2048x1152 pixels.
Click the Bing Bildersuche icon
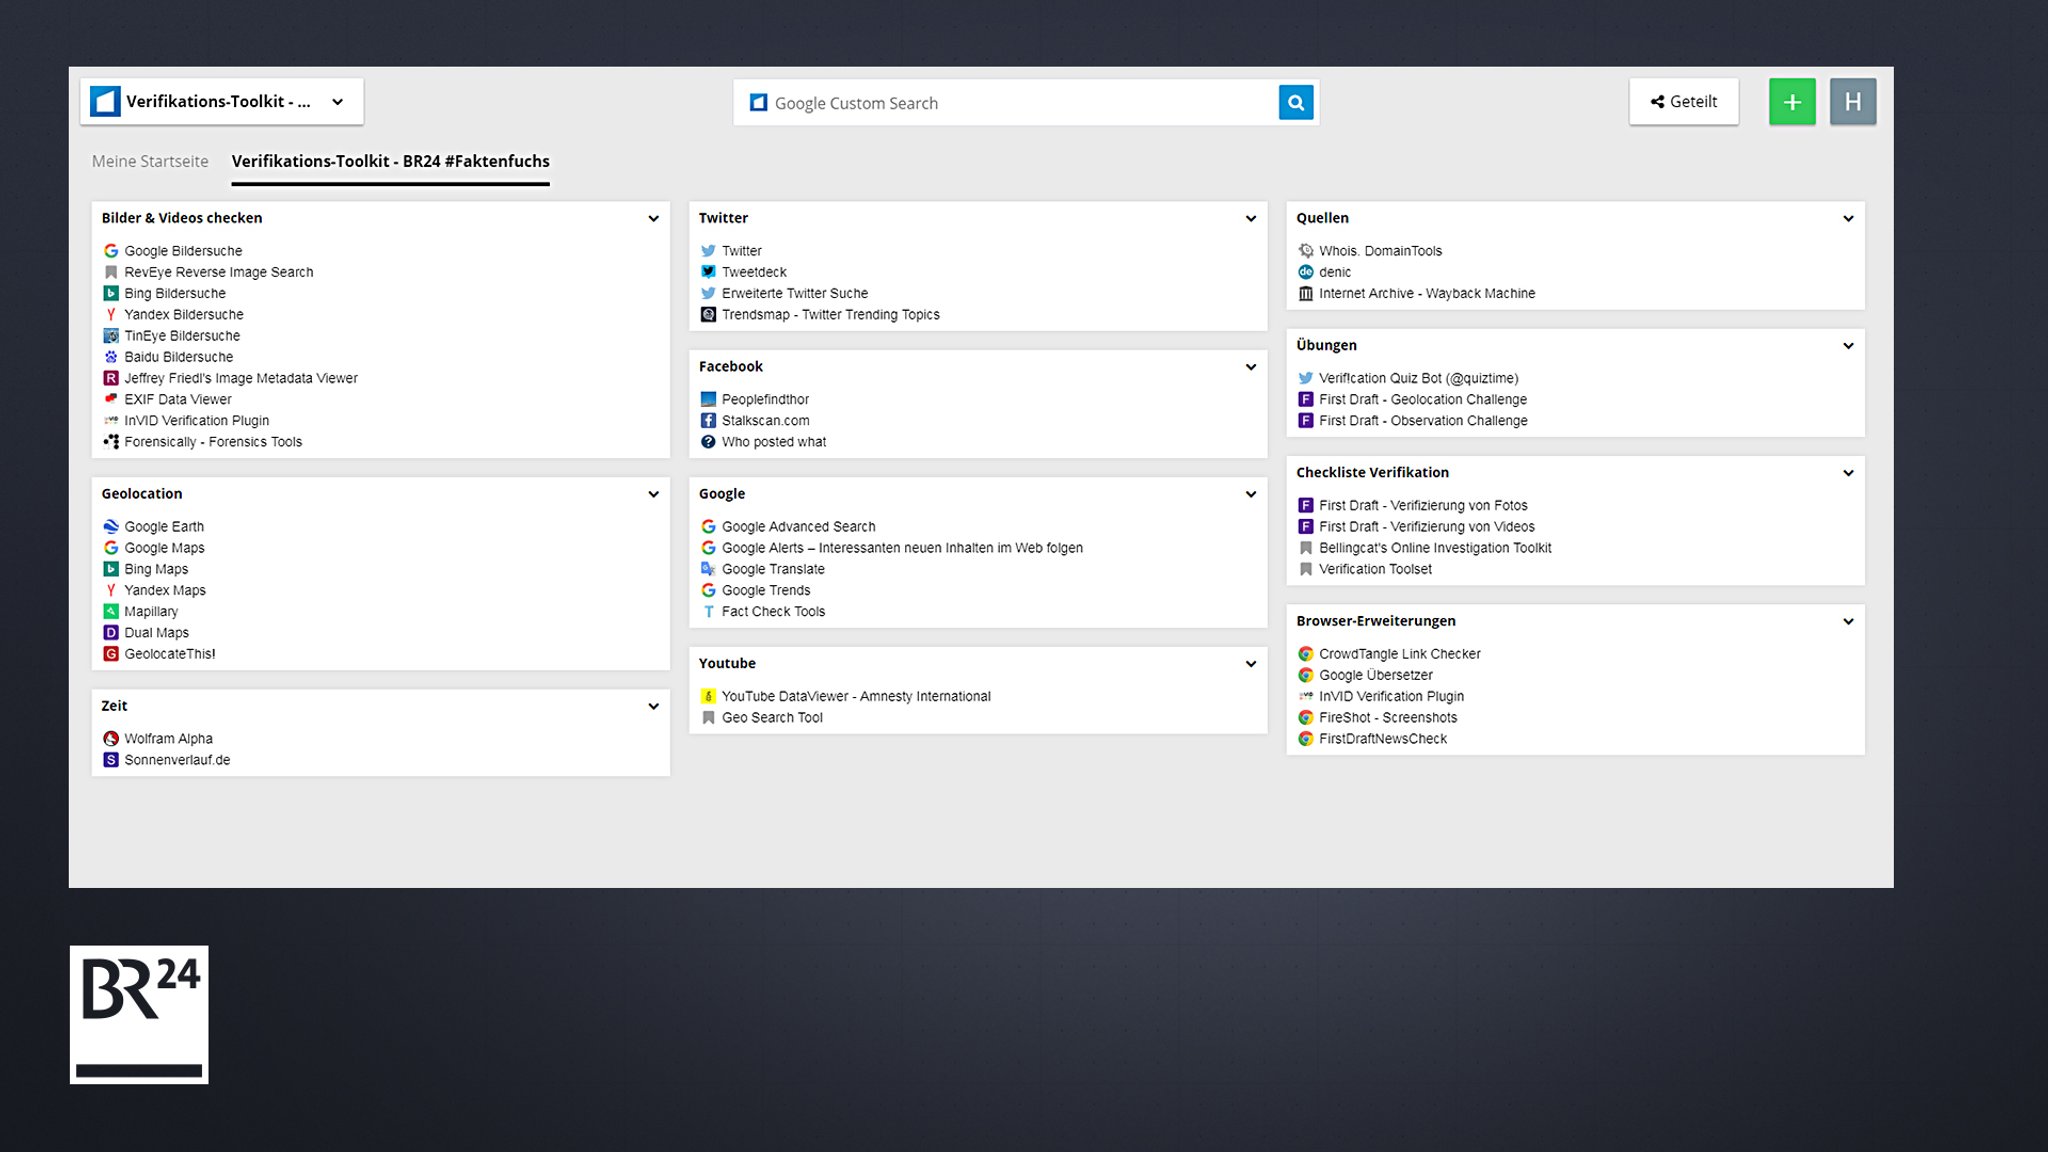click(x=111, y=293)
